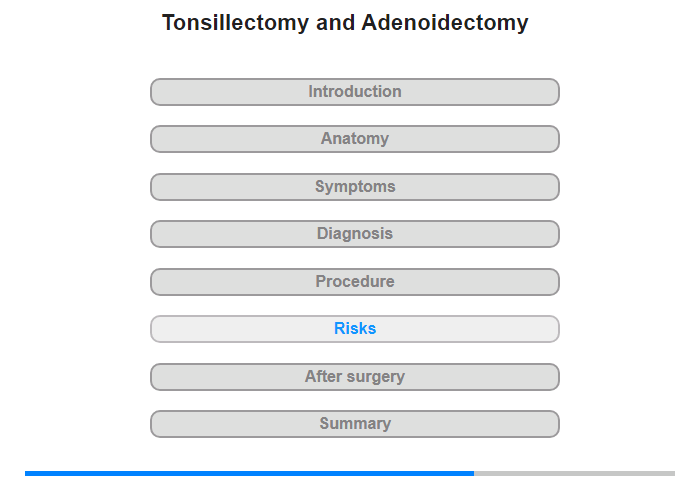This screenshot has width=700, height=480.
Task: Choose Diagnosis from the section list
Action: (x=354, y=234)
